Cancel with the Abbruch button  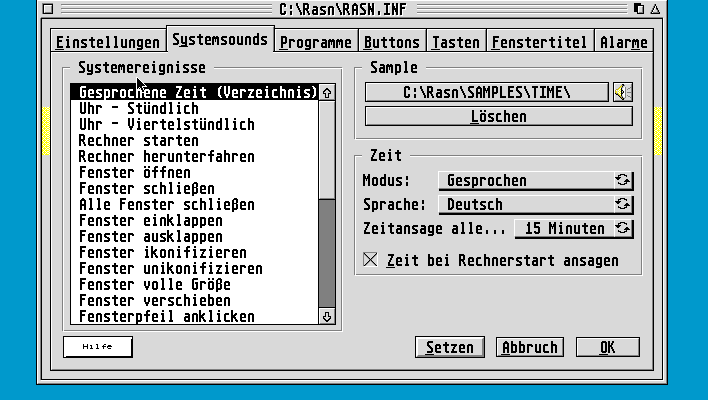click(x=529, y=348)
